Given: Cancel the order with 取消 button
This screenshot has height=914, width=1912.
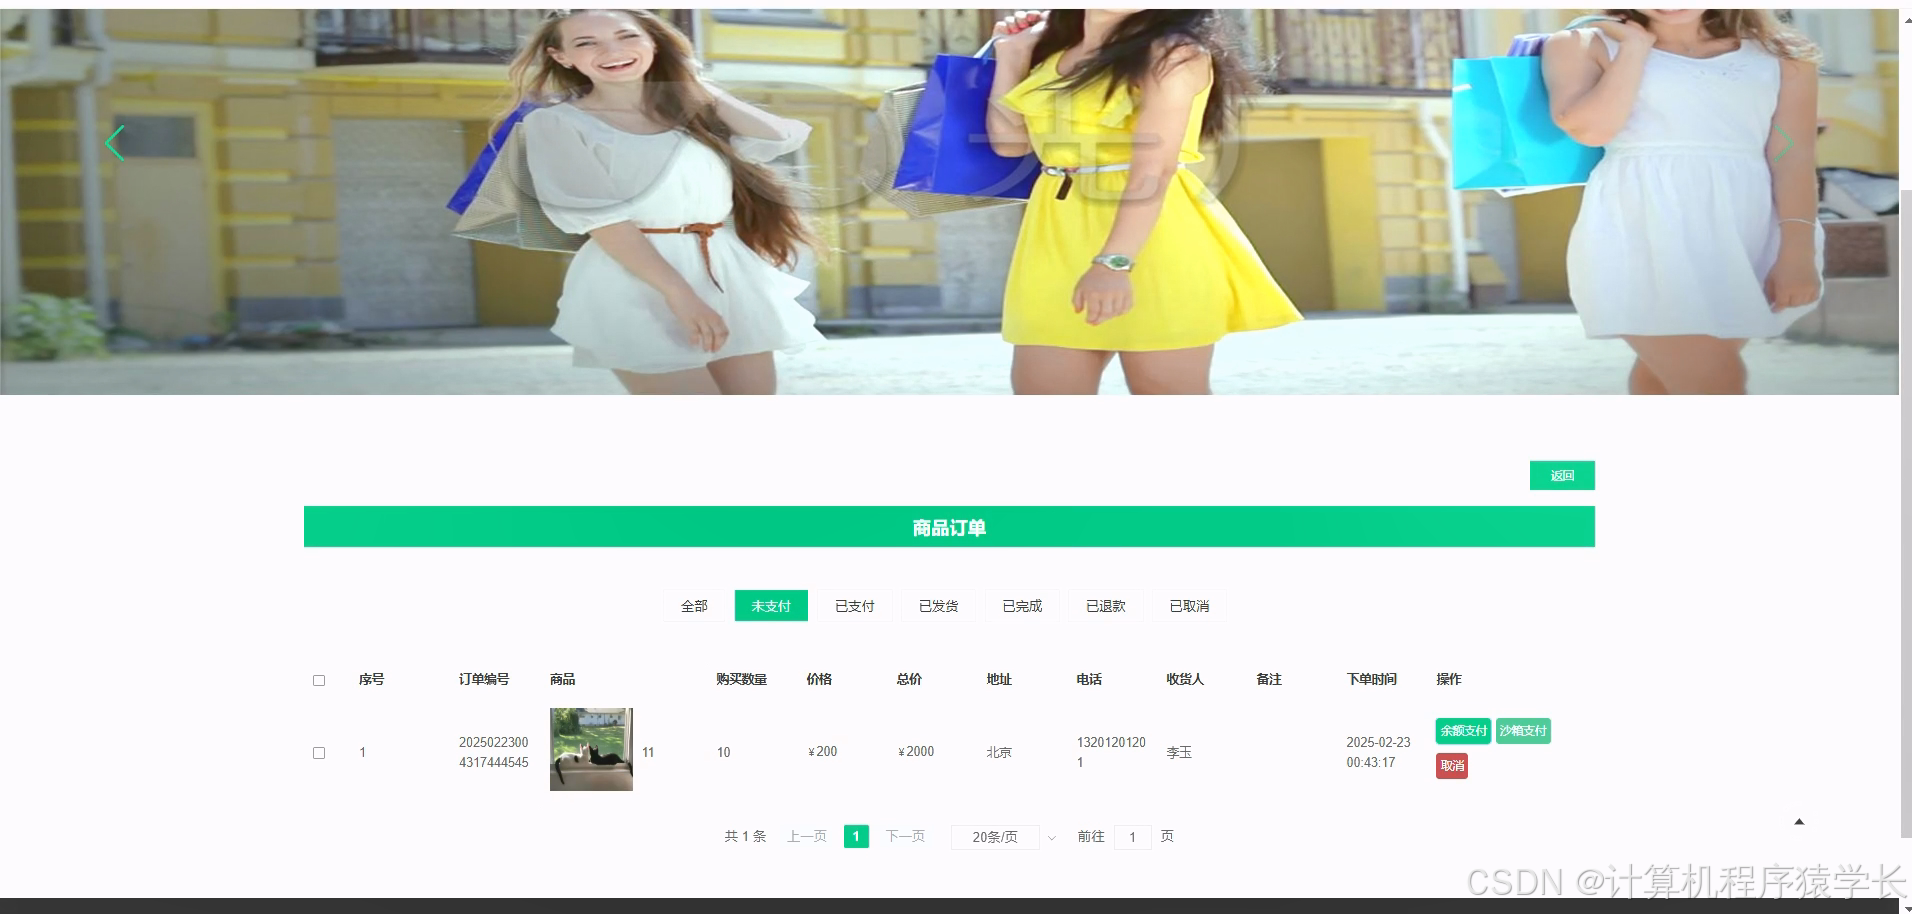Looking at the screenshot, I should click(1452, 766).
